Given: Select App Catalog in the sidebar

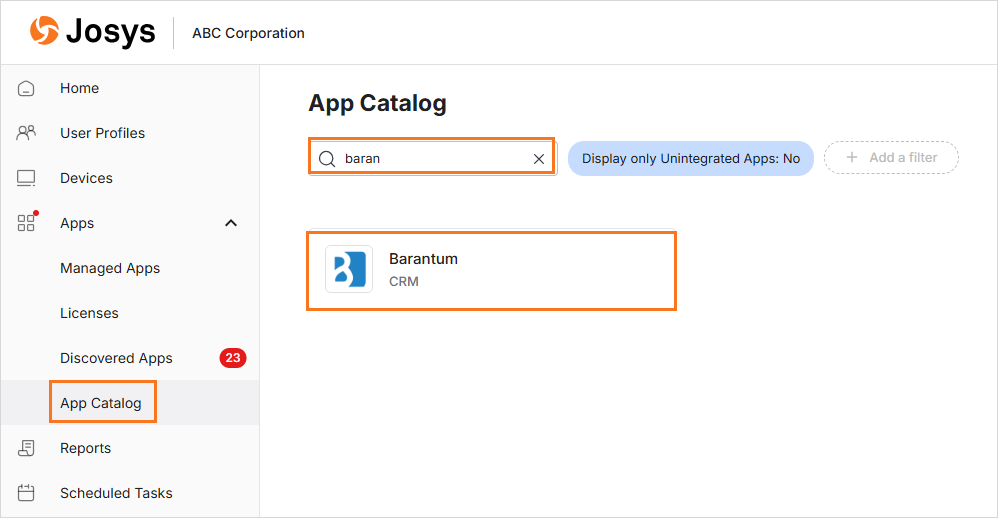Looking at the screenshot, I should (101, 403).
